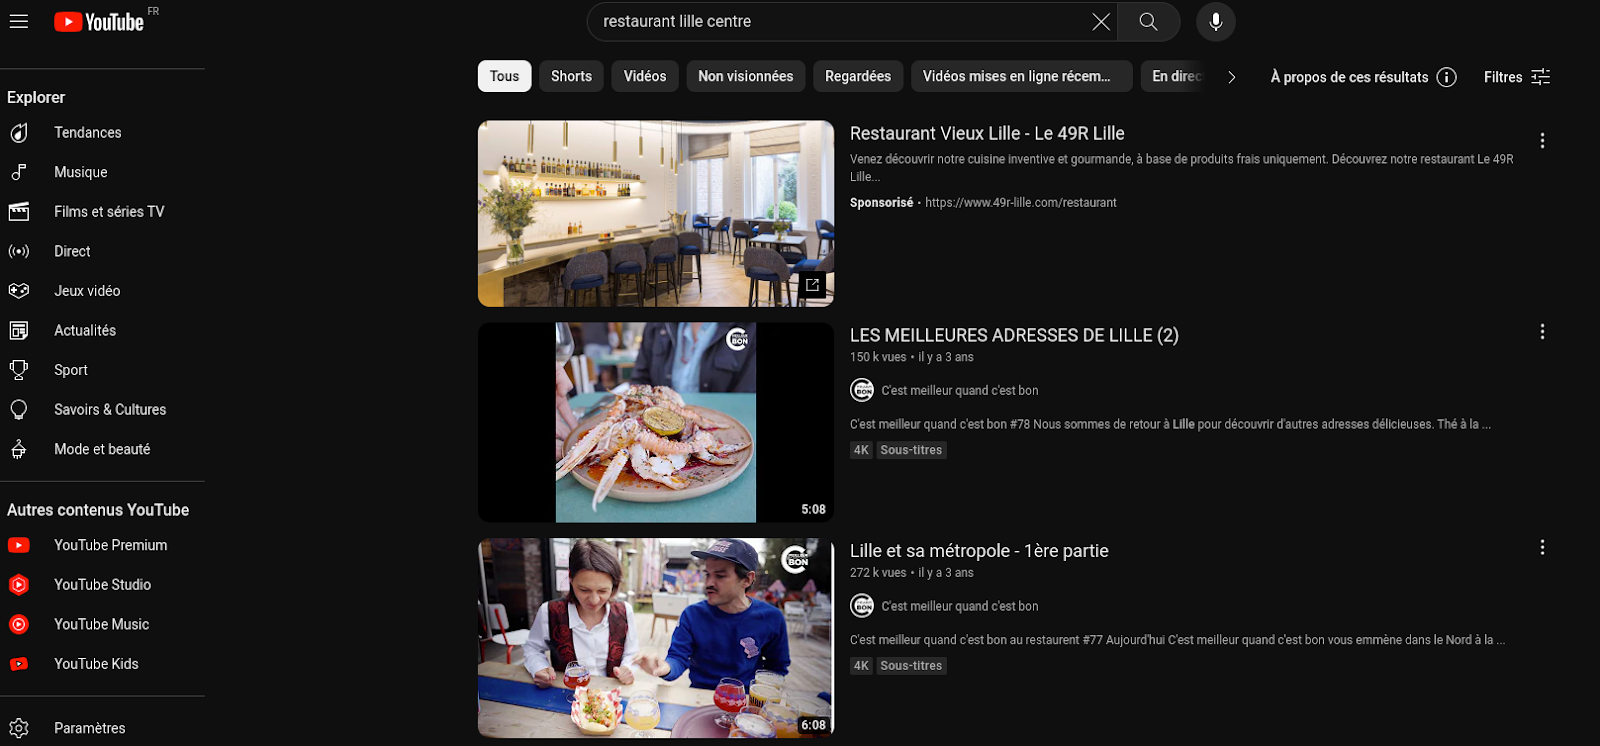This screenshot has height=746, width=1600.
Task: Open YouTube Studio in the sidebar
Action: pyautogui.click(x=102, y=584)
